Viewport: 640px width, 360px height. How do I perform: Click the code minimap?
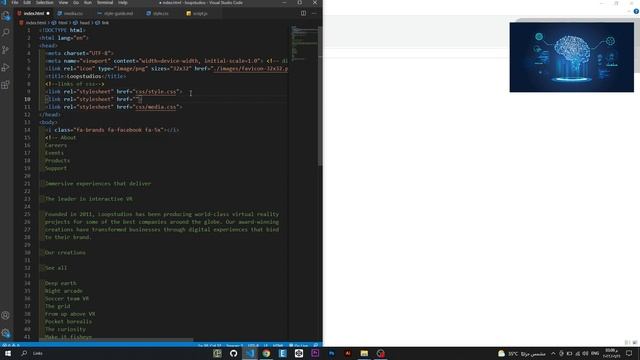coord(304,43)
